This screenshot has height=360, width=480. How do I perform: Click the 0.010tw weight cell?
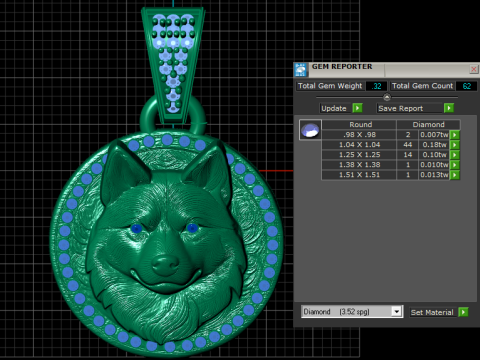434,165
